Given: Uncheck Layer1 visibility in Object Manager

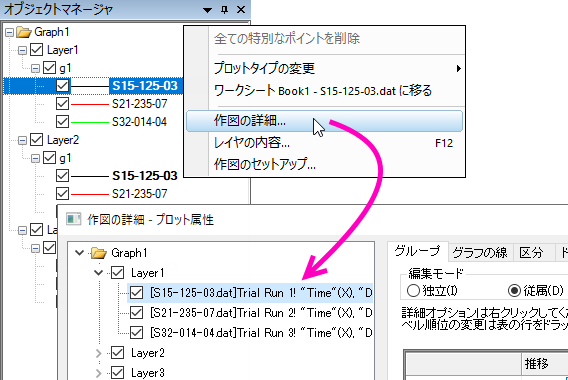Looking at the screenshot, I should (37, 50).
